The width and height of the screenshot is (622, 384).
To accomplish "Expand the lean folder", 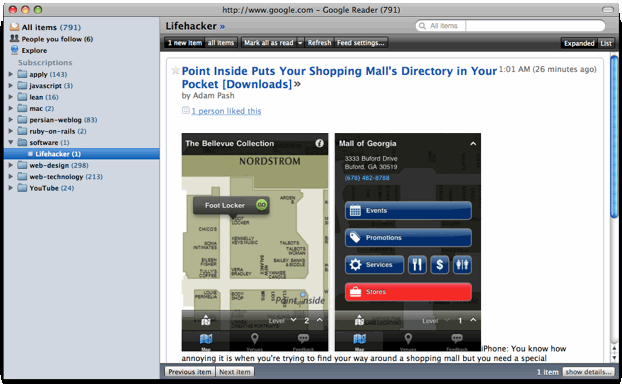I will pyautogui.click(x=11, y=97).
